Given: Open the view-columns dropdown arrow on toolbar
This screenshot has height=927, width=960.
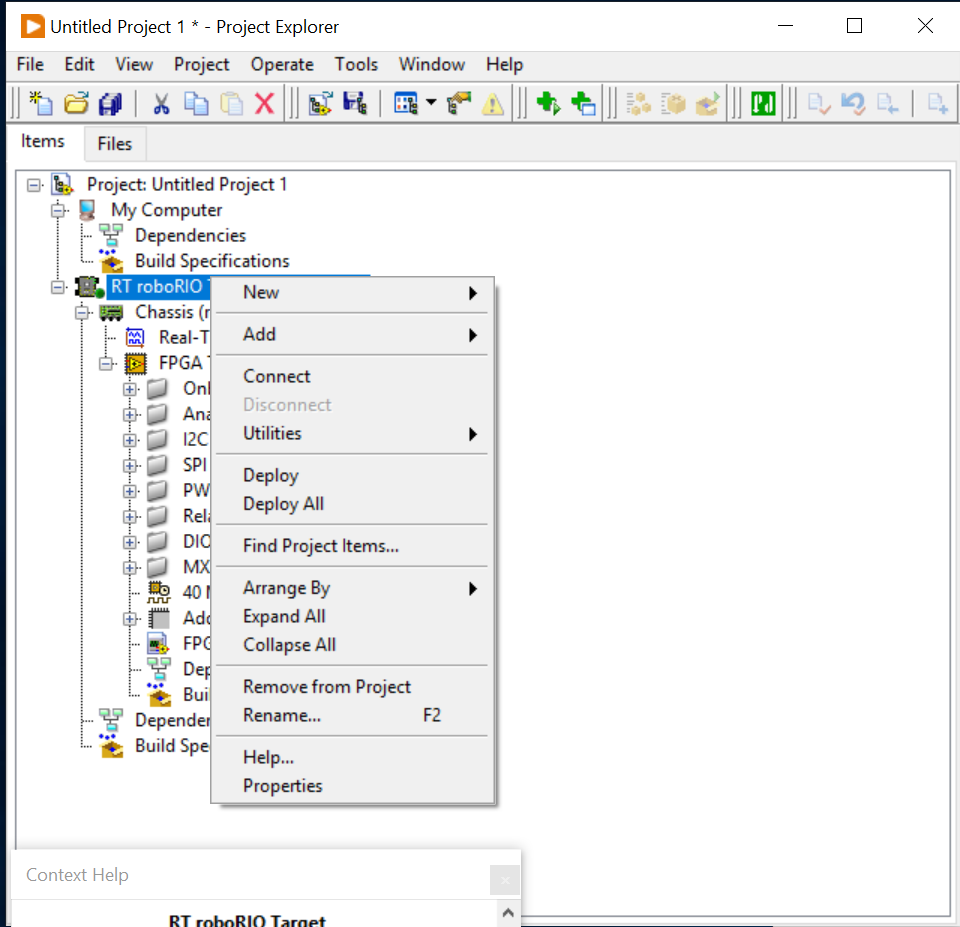Looking at the screenshot, I should pos(431,103).
